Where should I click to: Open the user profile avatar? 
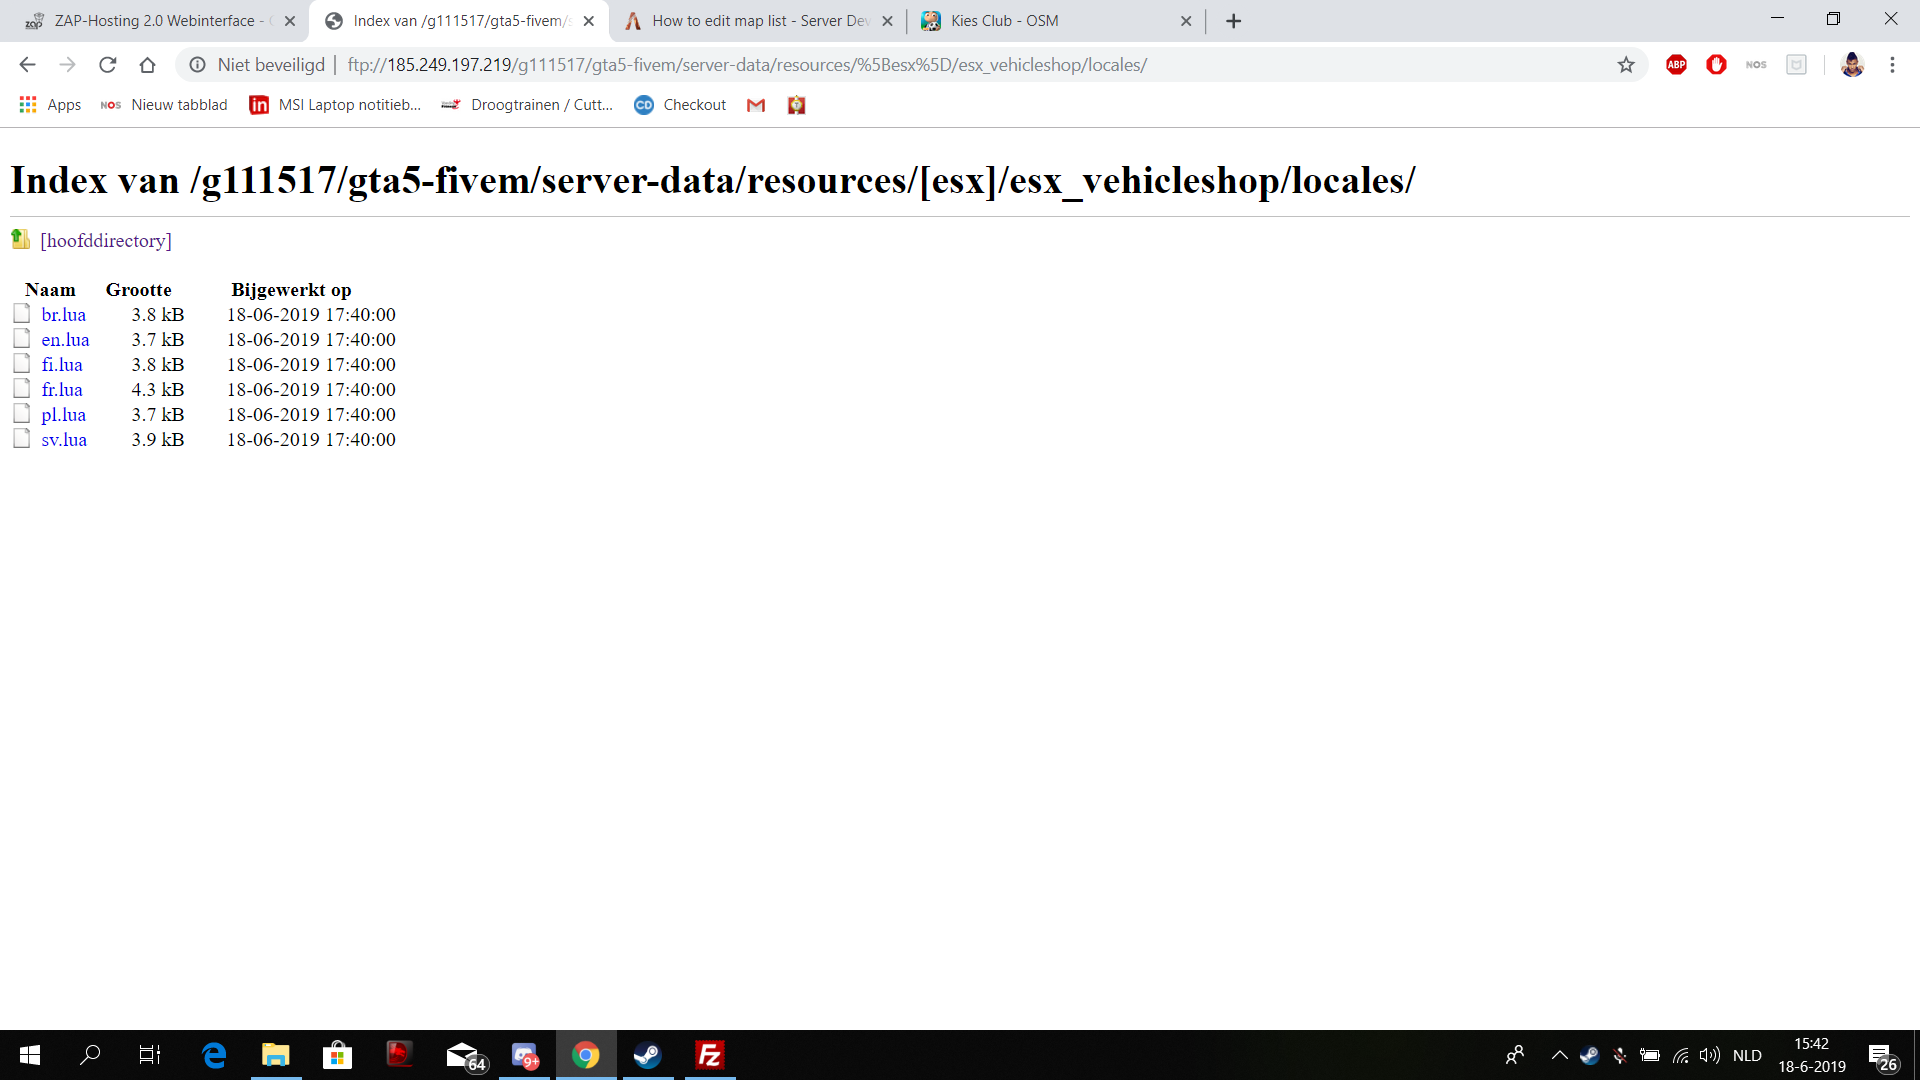pyautogui.click(x=1851, y=65)
